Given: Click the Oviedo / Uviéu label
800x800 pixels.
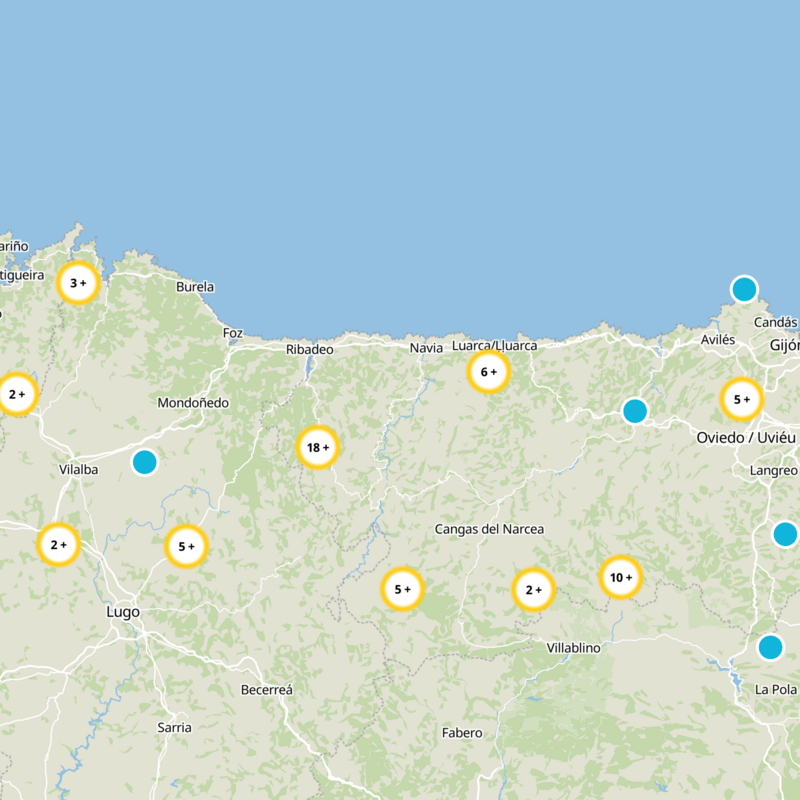Looking at the screenshot, I should pyautogui.click(x=746, y=438).
